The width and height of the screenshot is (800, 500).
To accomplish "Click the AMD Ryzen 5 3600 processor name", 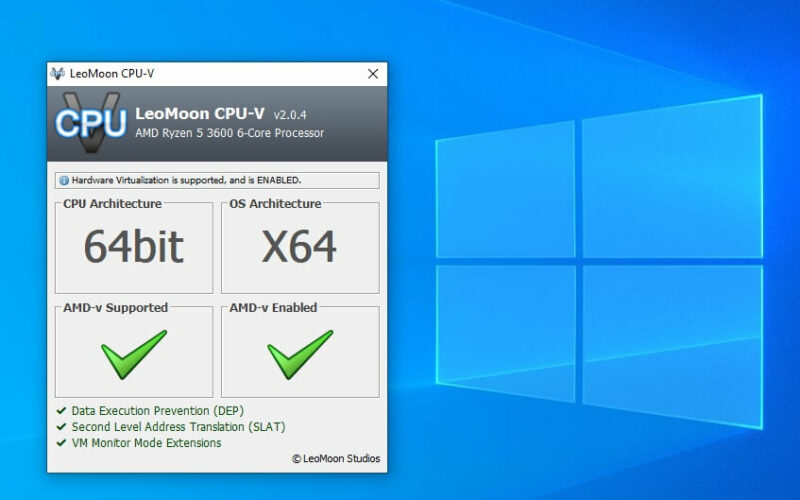I will [230, 133].
